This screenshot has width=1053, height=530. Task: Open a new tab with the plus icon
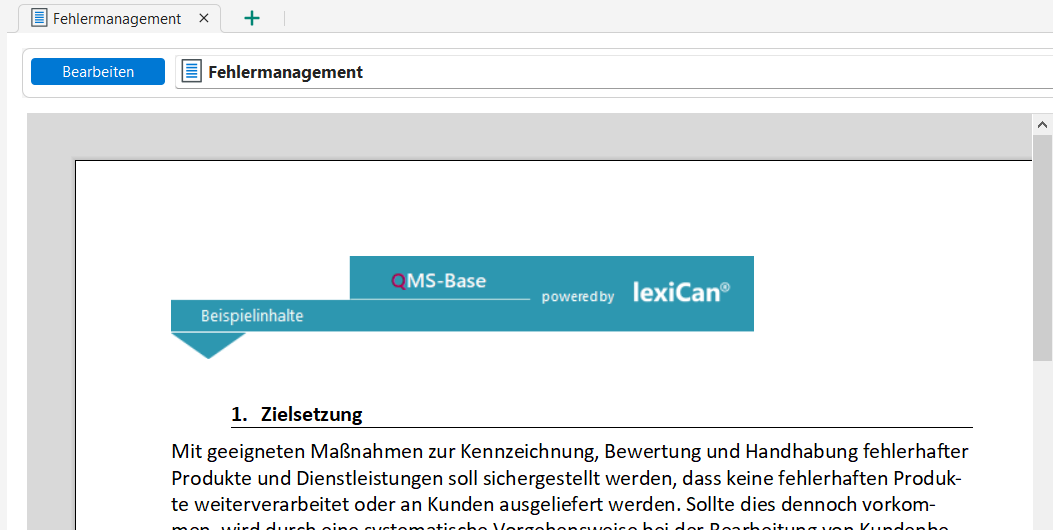tap(252, 18)
